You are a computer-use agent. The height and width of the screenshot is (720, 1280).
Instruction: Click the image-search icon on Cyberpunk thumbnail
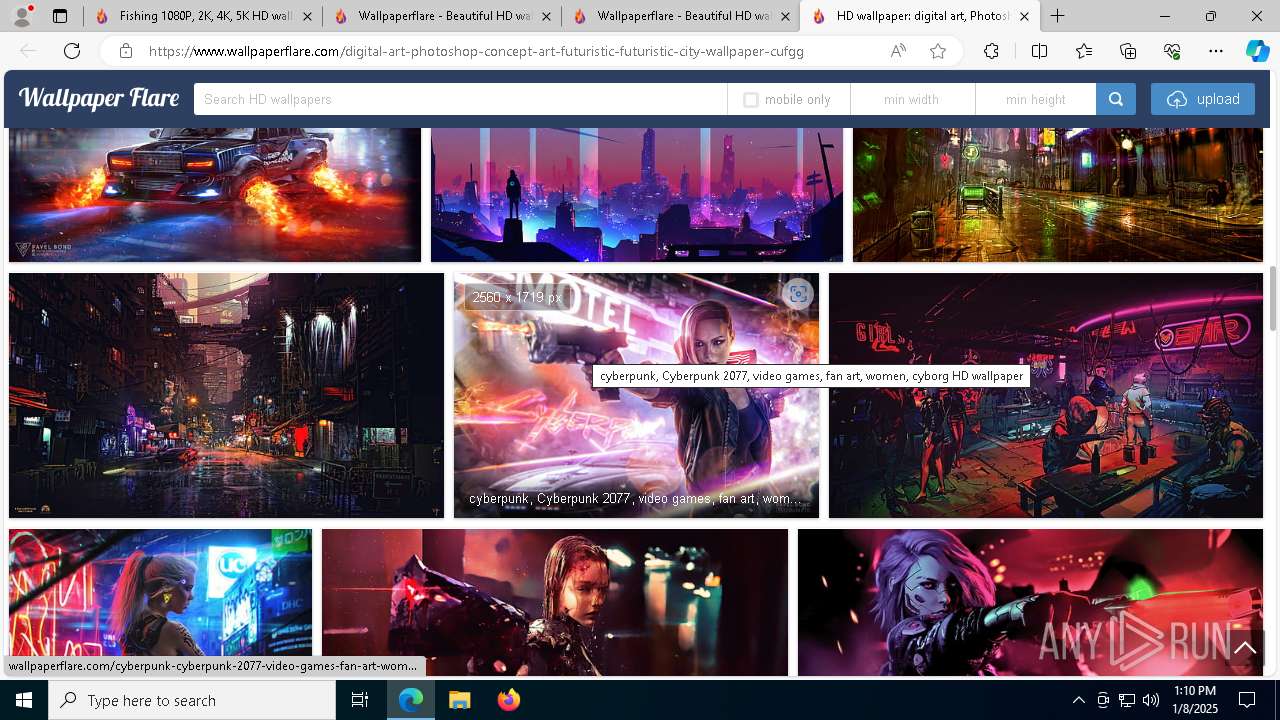tap(798, 294)
